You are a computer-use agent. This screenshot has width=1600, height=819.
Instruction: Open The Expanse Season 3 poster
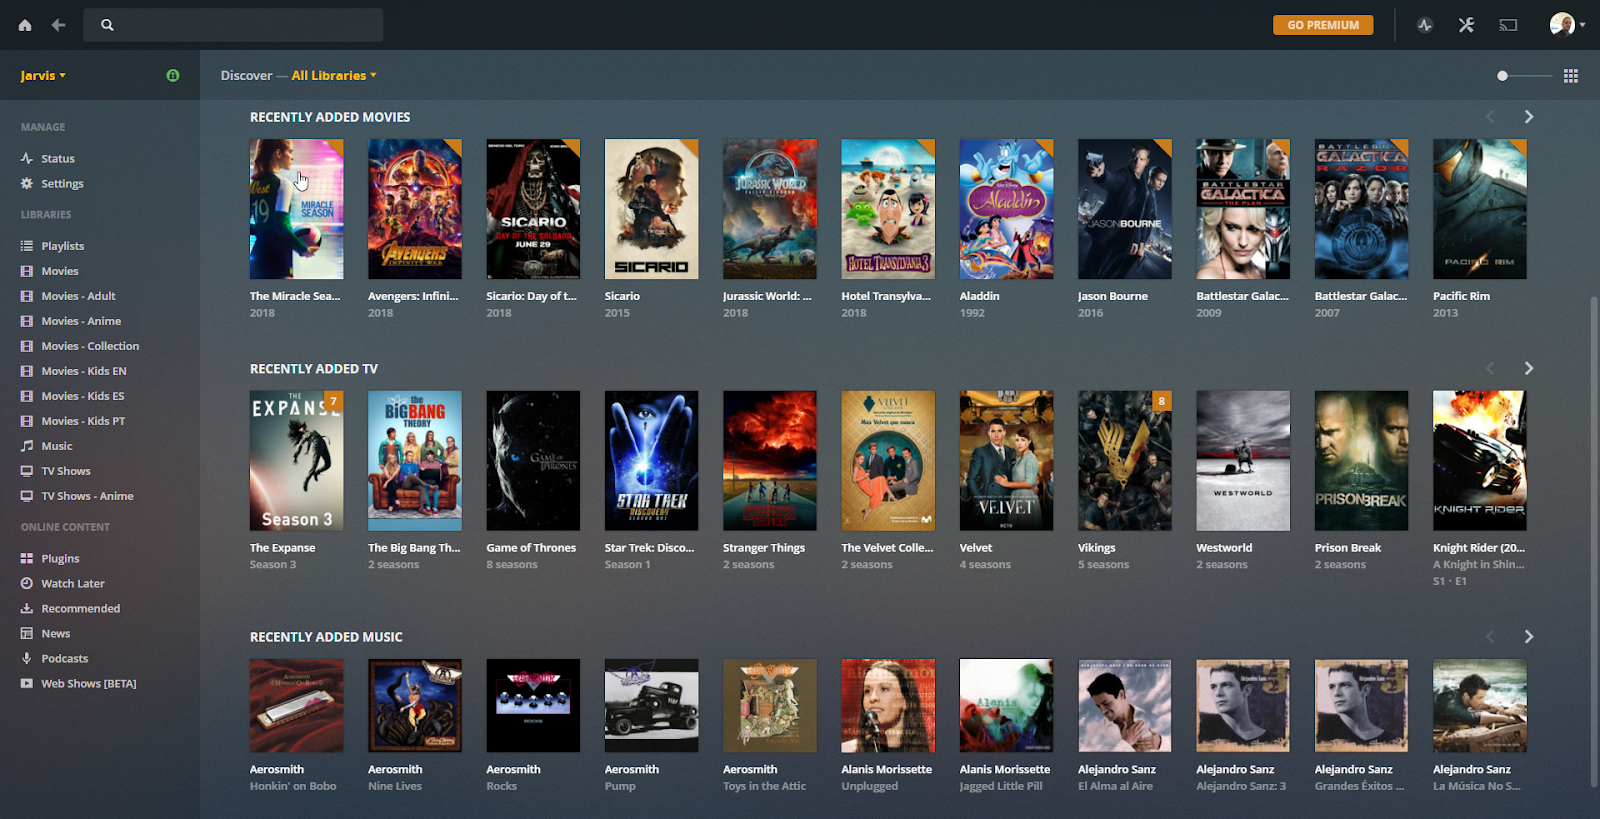(x=296, y=461)
